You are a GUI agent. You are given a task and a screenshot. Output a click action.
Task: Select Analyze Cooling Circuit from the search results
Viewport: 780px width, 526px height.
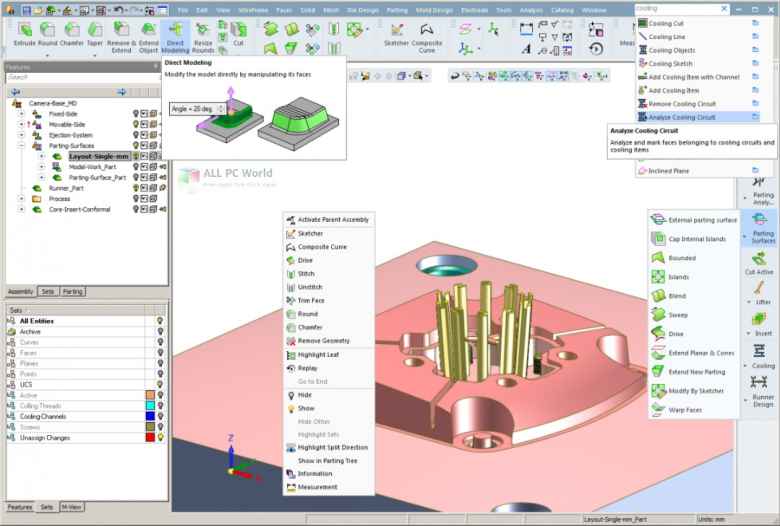tap(682, 117)
